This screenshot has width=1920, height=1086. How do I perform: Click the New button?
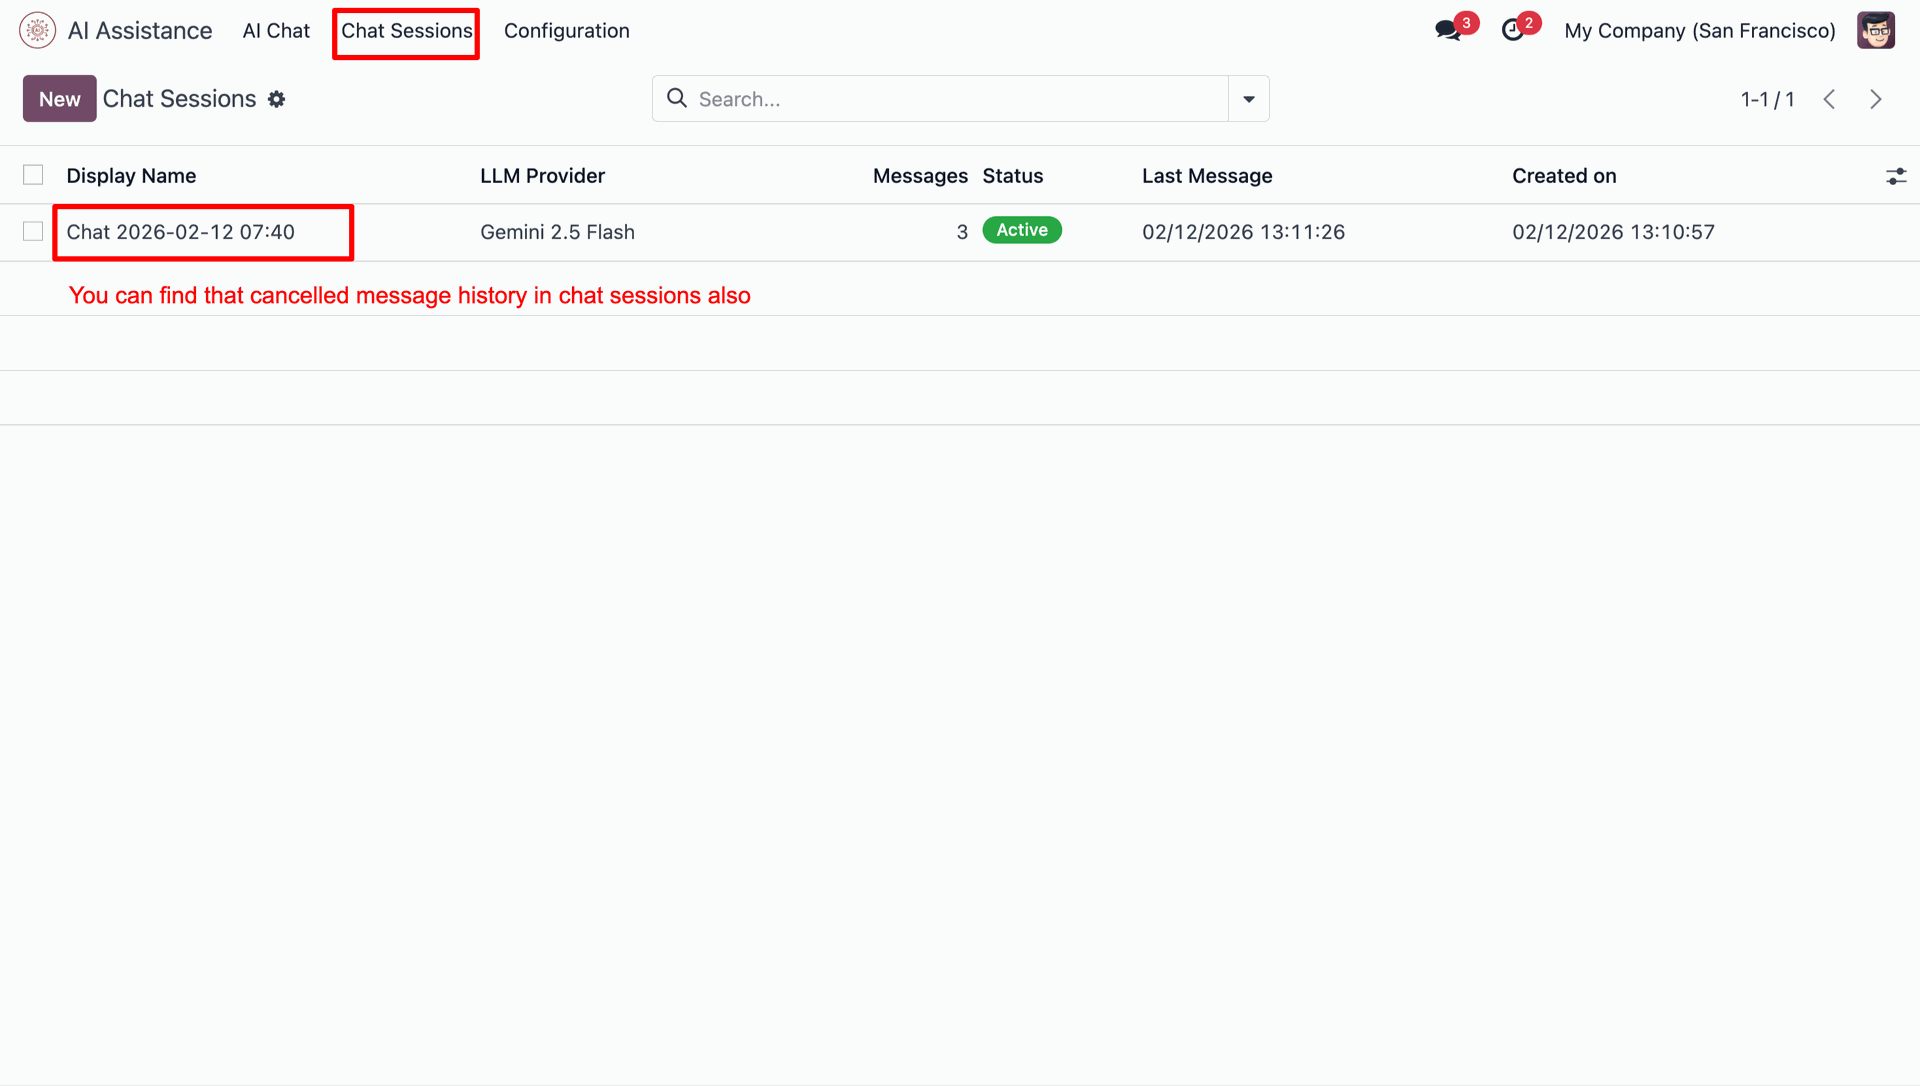59,99
